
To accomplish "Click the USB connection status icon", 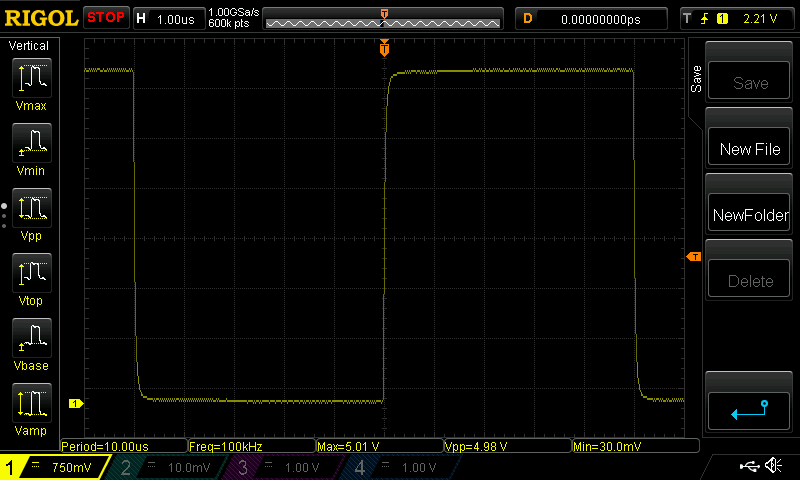I will click(x=749, y=466).
